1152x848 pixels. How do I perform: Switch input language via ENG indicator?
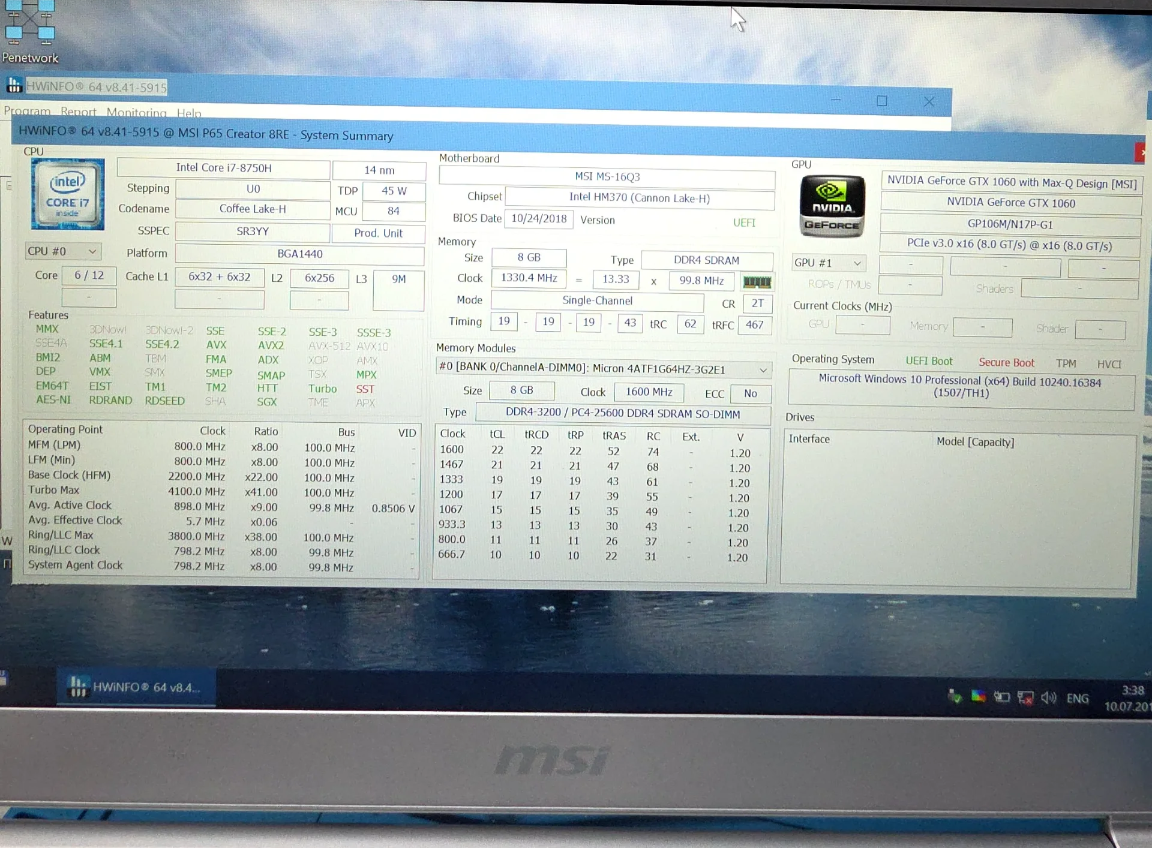tap(1078, 698)
